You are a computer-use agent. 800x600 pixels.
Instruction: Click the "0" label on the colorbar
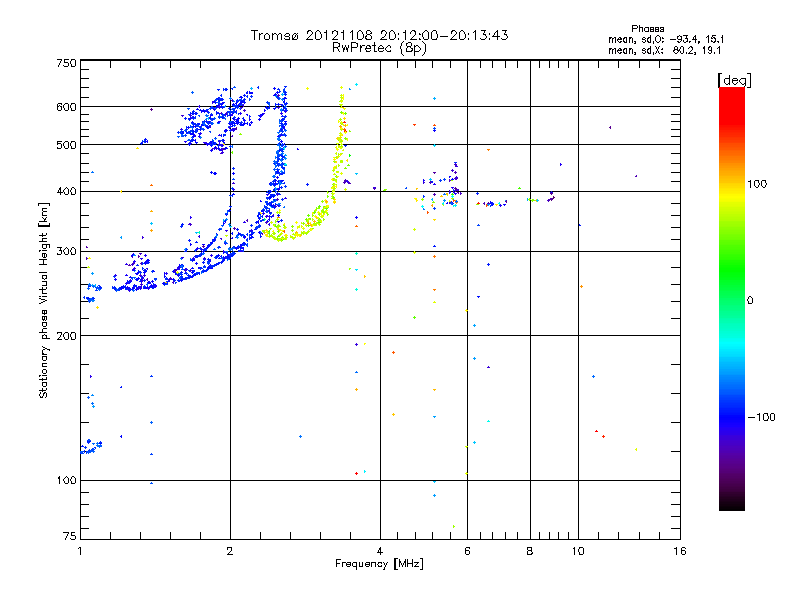pos(750,301)
